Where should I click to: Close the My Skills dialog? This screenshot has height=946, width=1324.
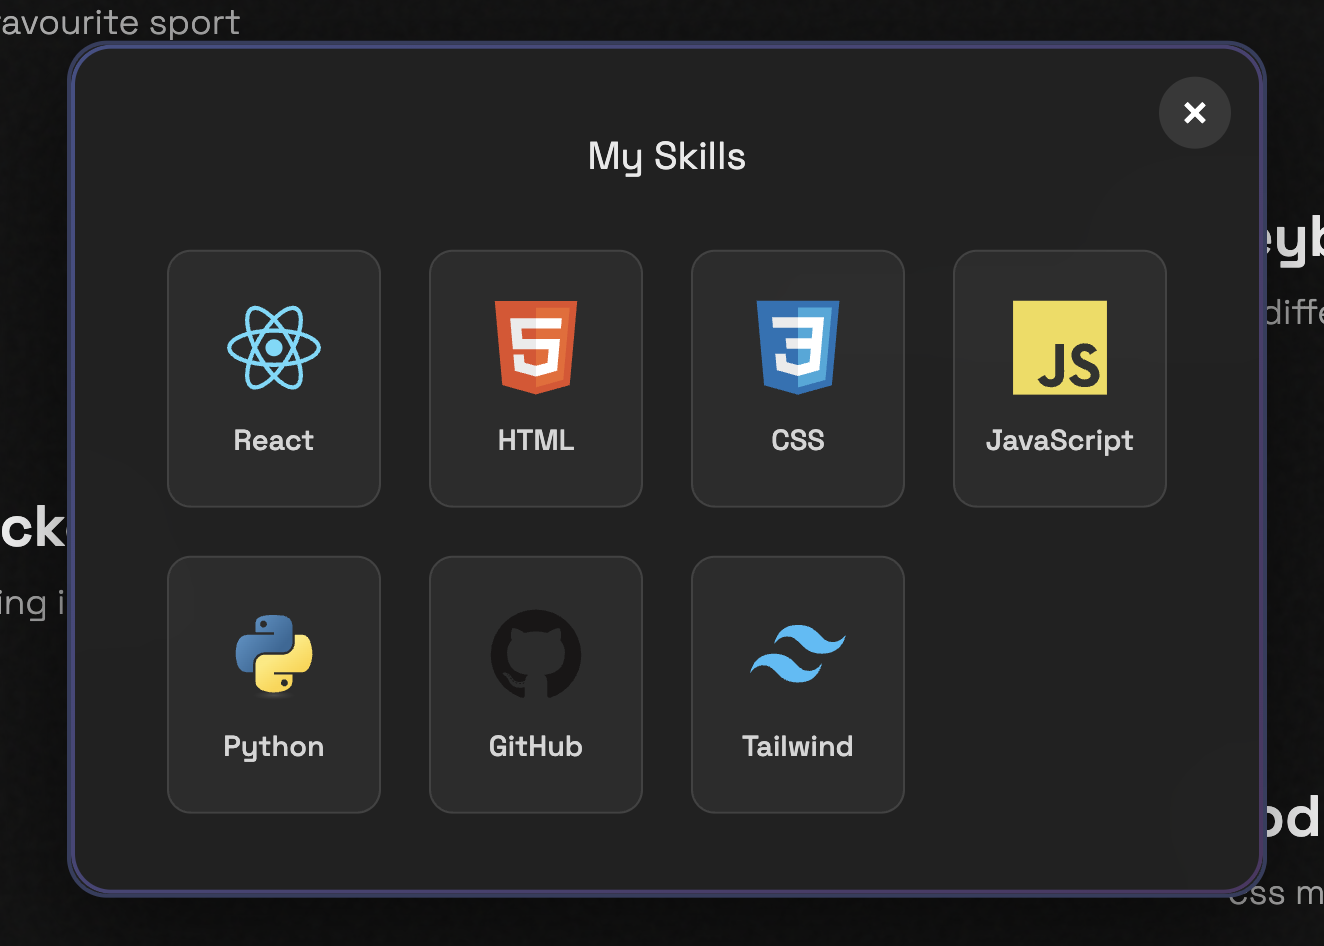tap(1194, 113)
